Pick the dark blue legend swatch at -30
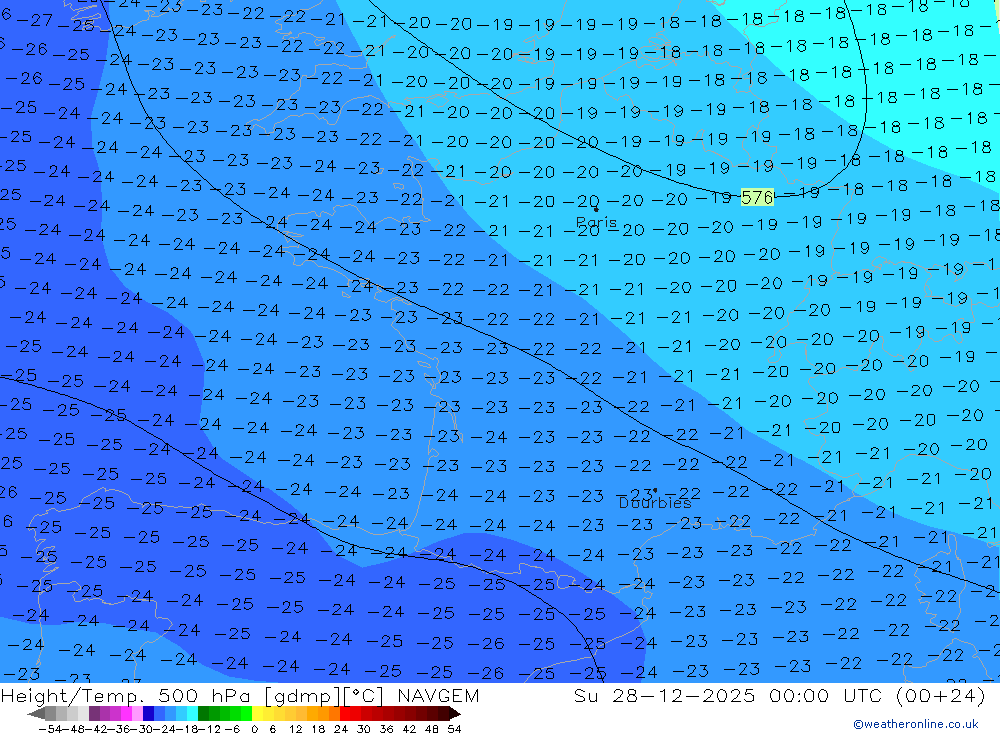The width and height of the screenshot is (1000, 733). point(148,714)
